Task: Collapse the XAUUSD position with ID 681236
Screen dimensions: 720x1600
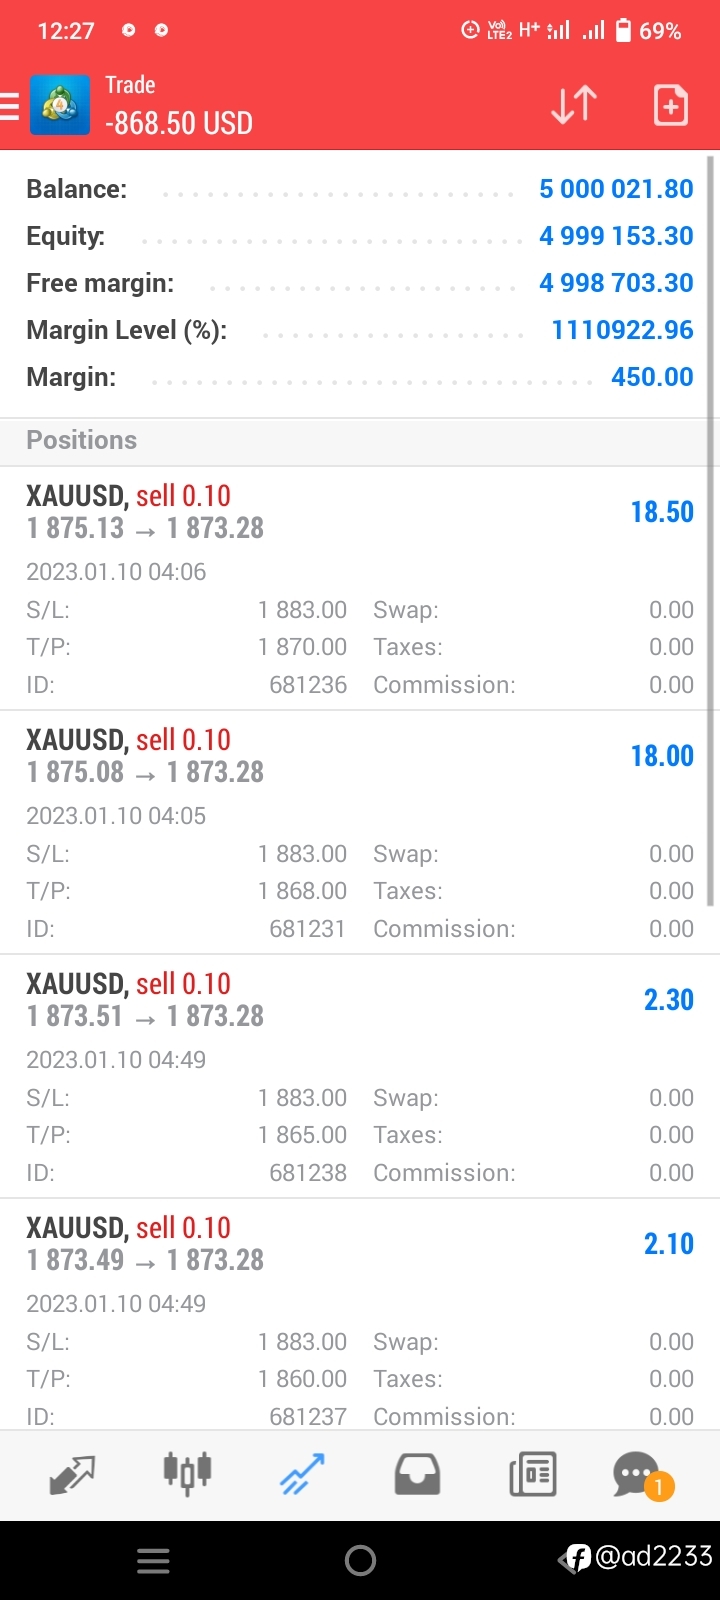Action: (360, 589)
